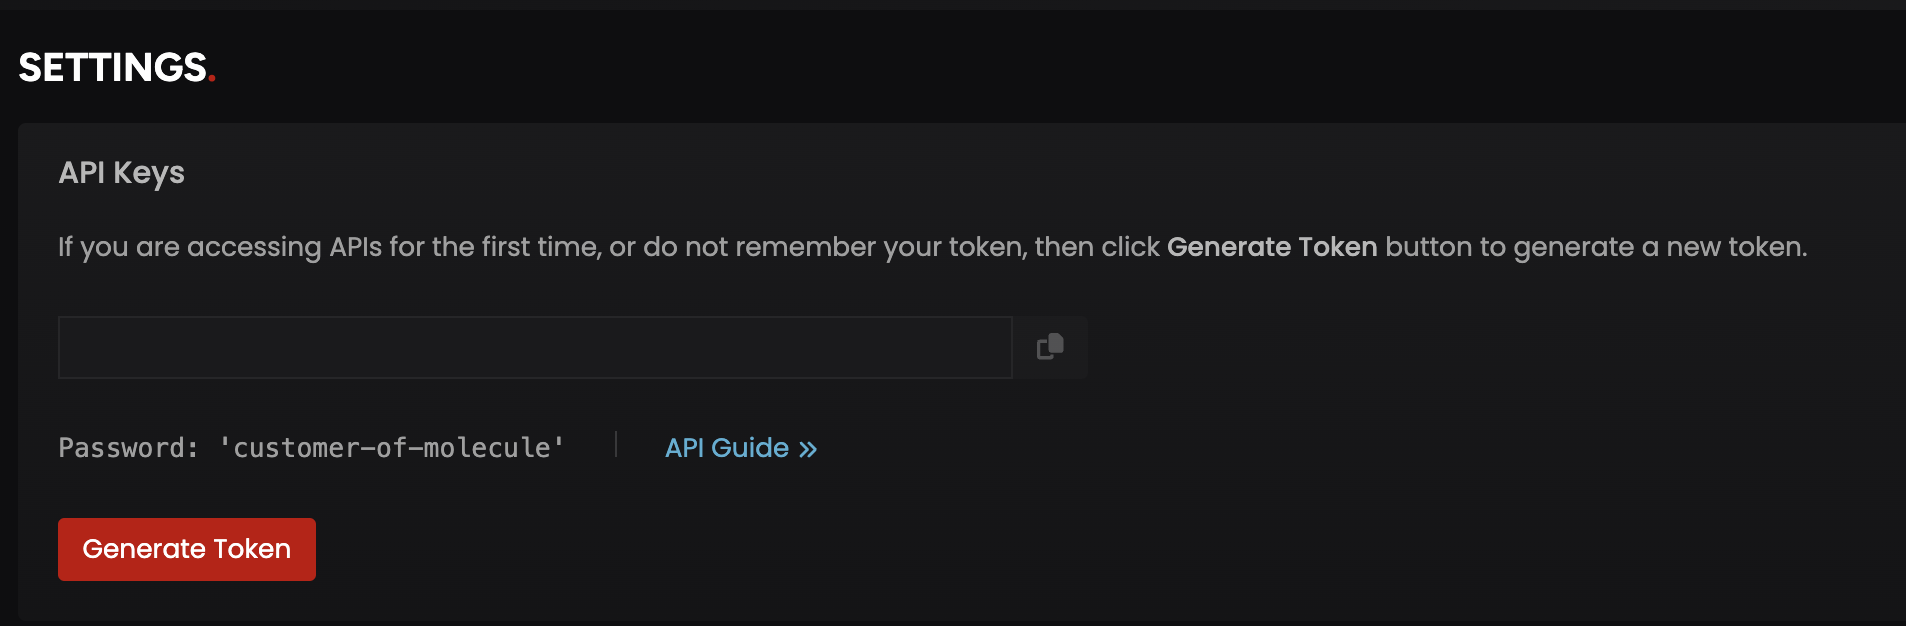Click the 'Password:' label text

(x=128, y=448)
